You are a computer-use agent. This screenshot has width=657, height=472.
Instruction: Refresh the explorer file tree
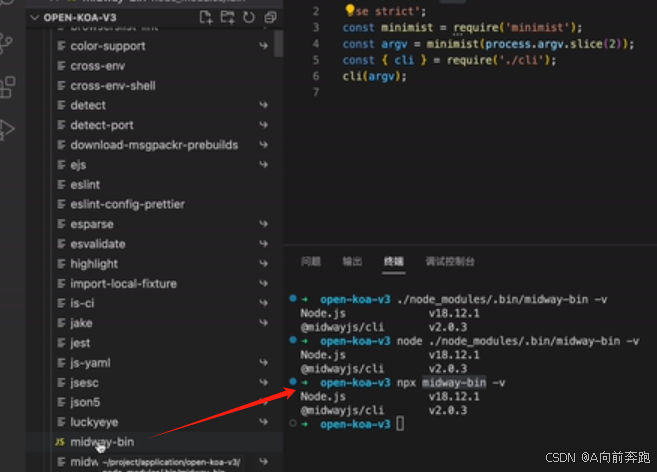(249, 18)
